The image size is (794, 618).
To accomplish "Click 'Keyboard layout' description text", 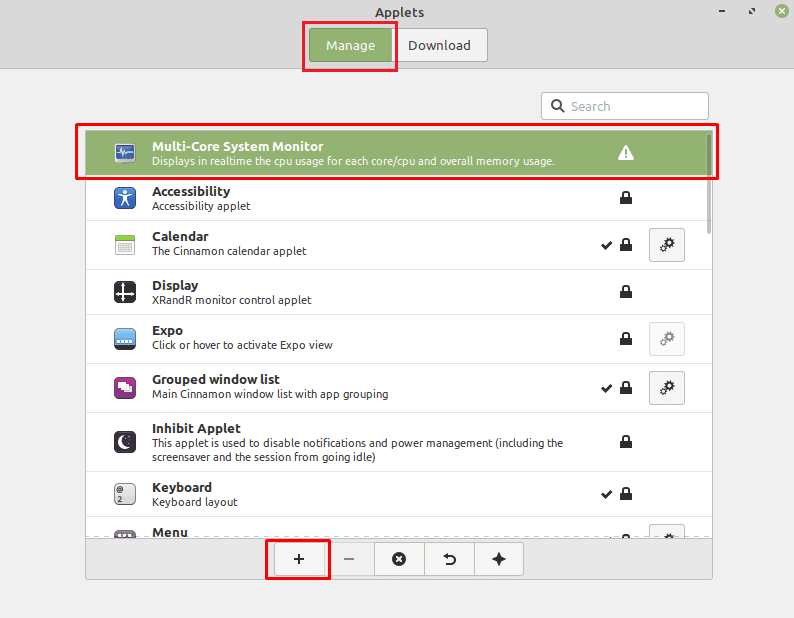I will point(194,502).
